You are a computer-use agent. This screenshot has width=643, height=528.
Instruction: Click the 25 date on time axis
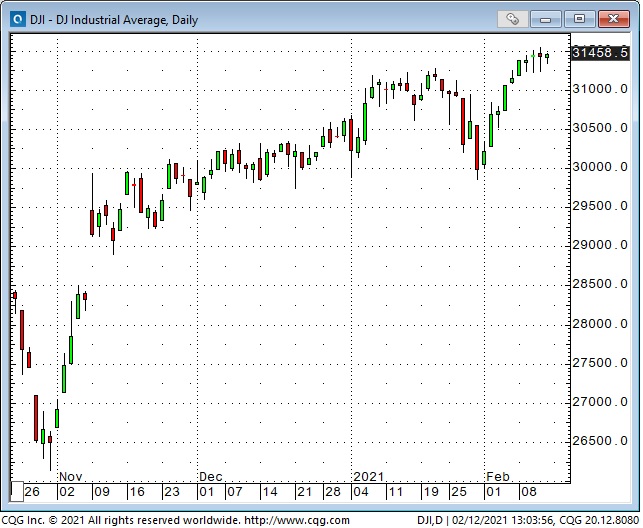(459, 492)
